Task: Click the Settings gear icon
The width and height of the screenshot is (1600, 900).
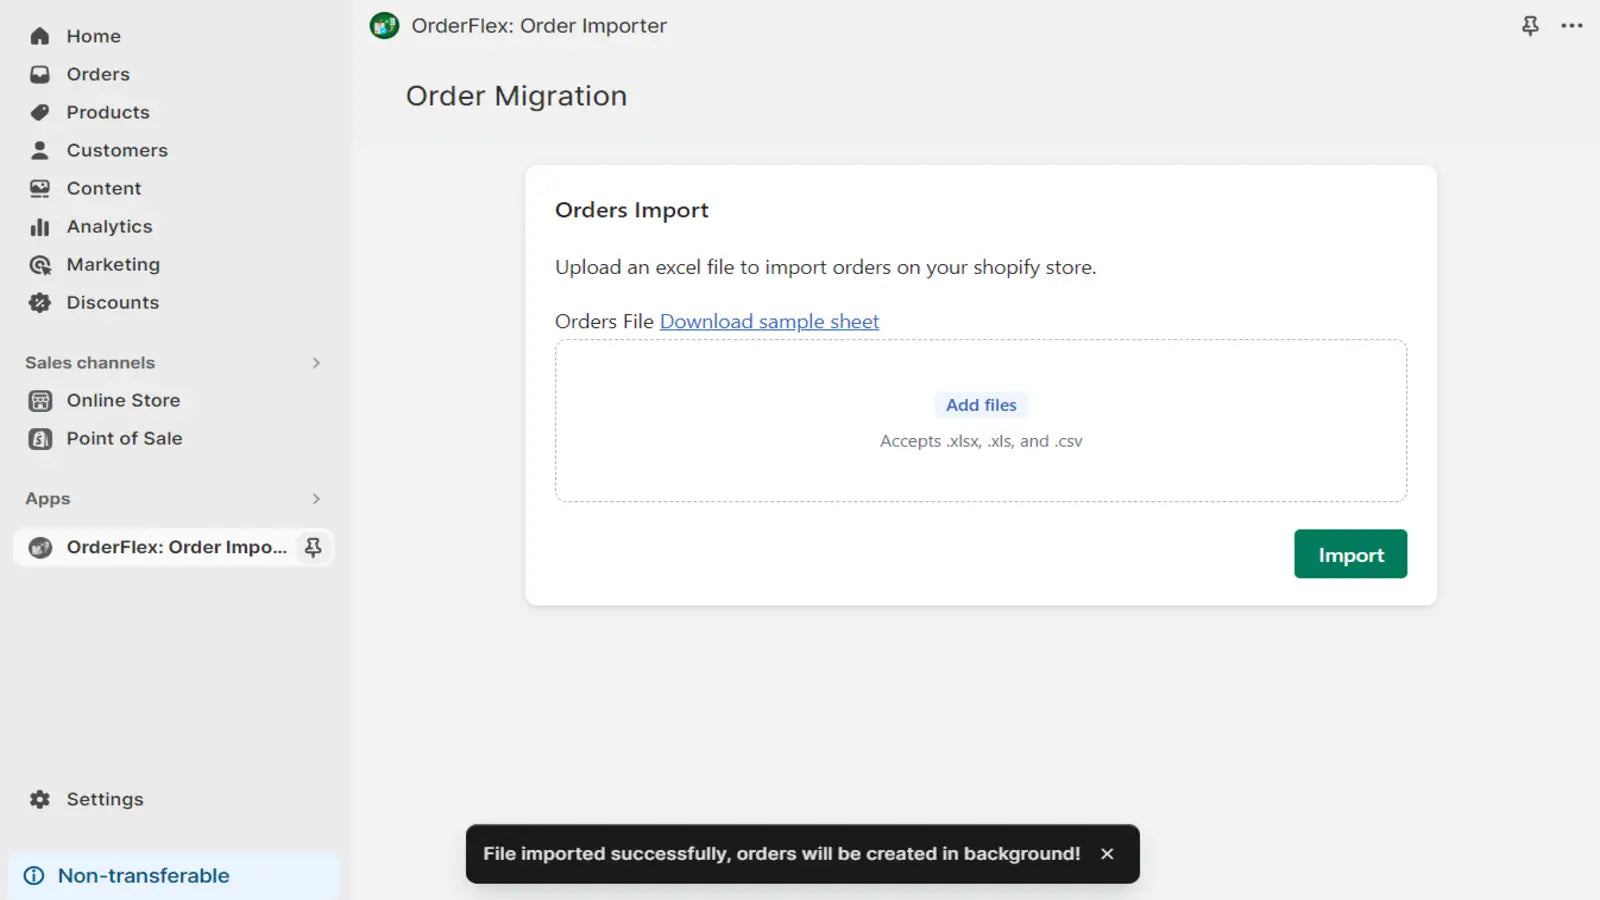Action: [x=40, y=799]
